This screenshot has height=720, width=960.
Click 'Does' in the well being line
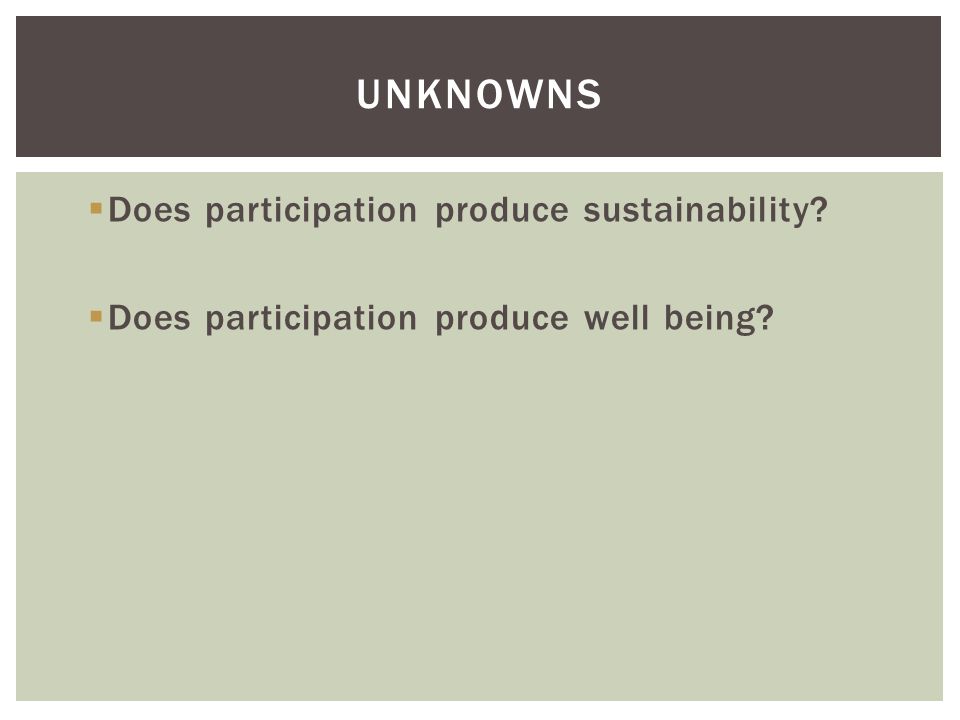pos(149,318)
